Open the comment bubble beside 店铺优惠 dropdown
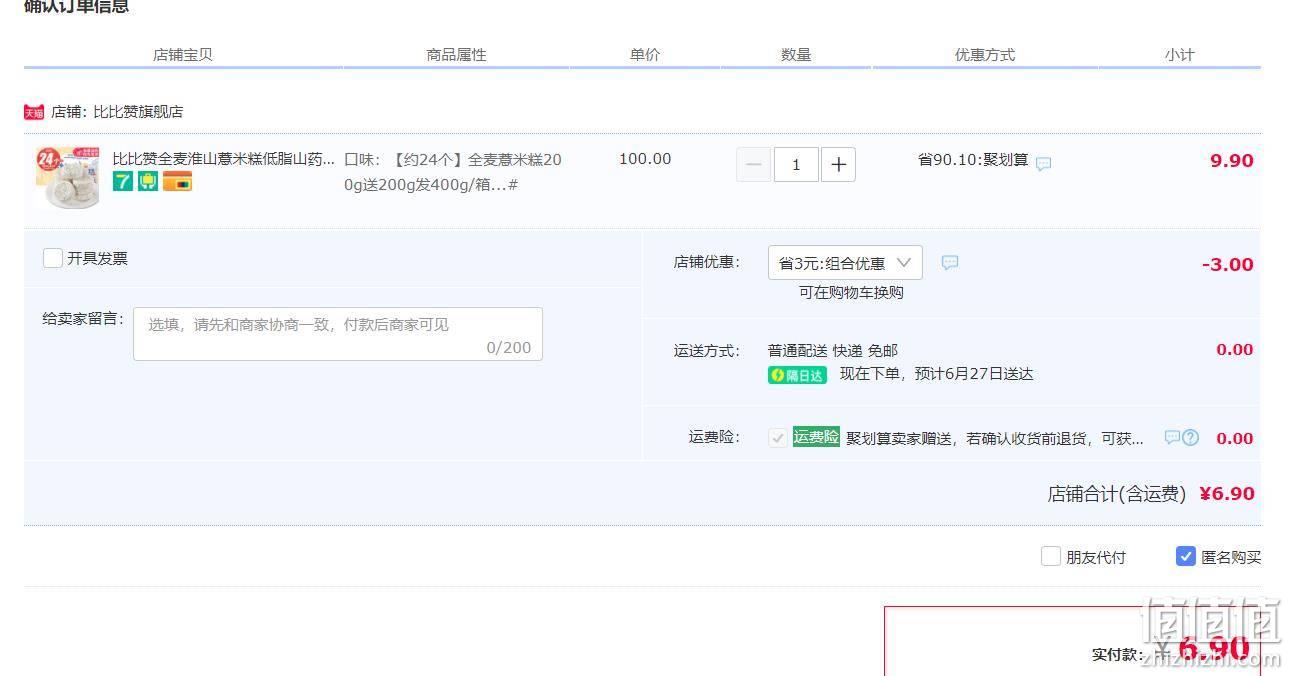The width and height of the screenshot is (1290, 676). tap(950, 262)
